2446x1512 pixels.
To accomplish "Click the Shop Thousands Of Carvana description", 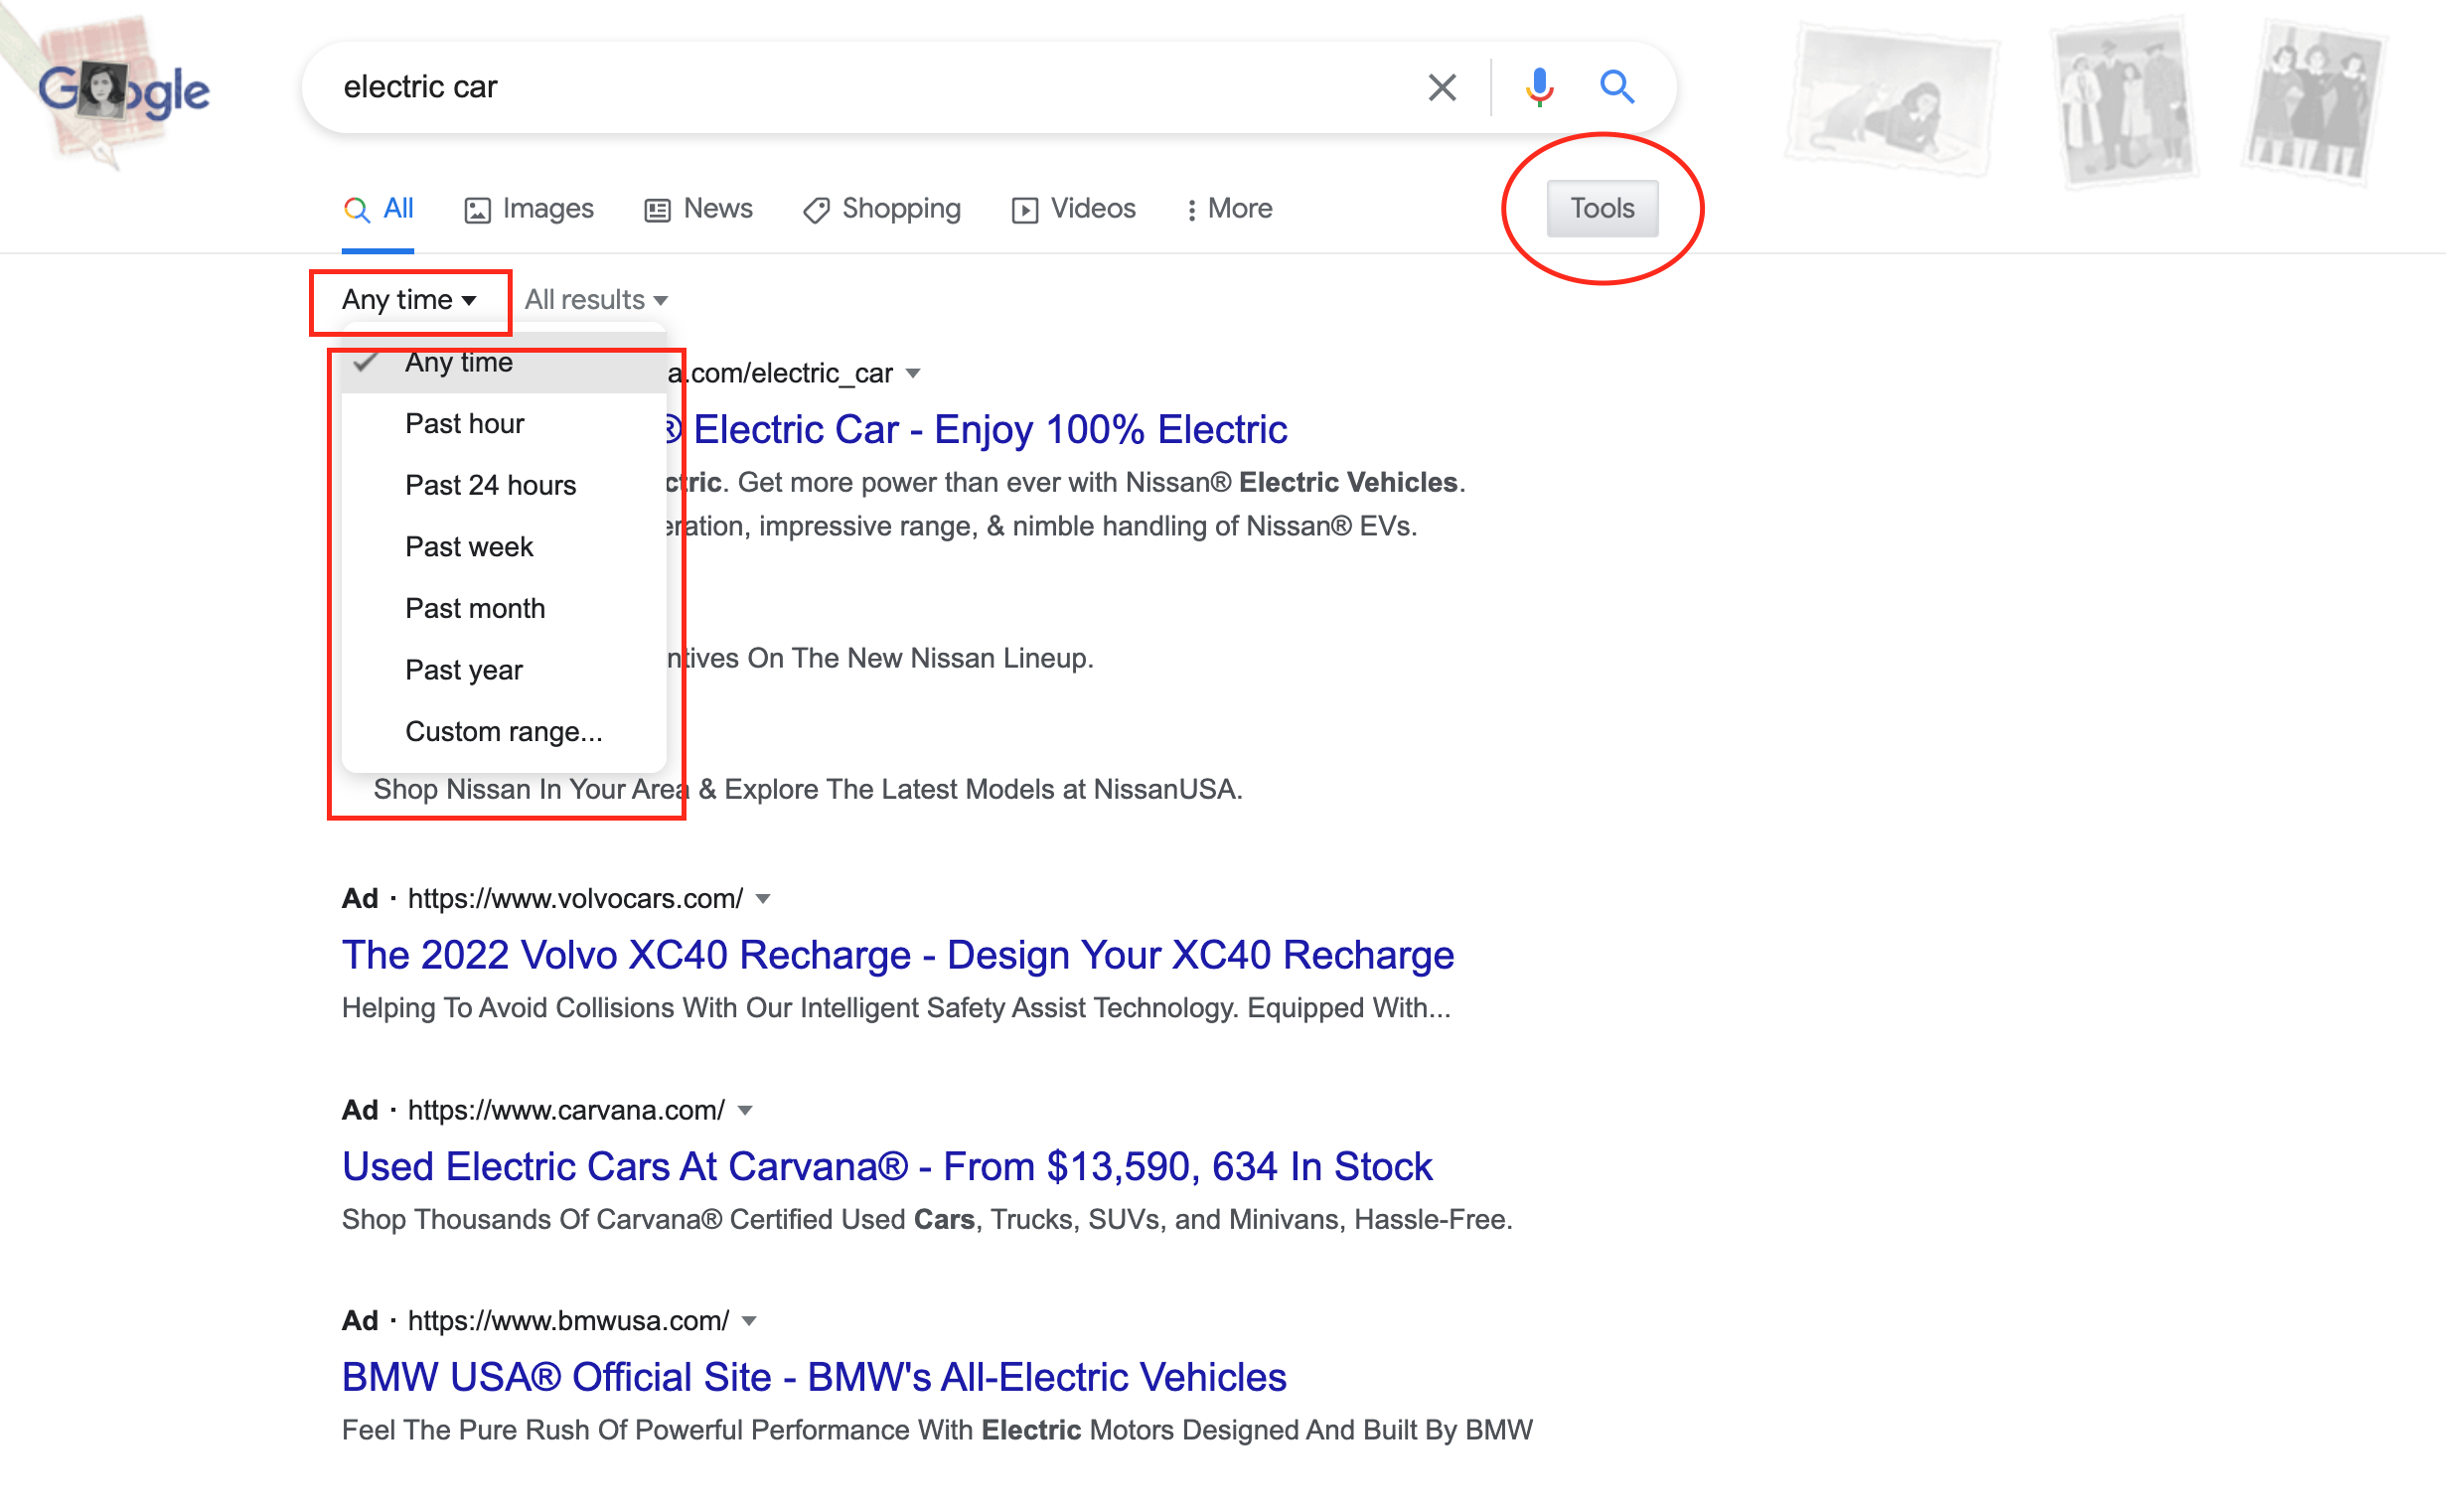I will pos(927,1220).
